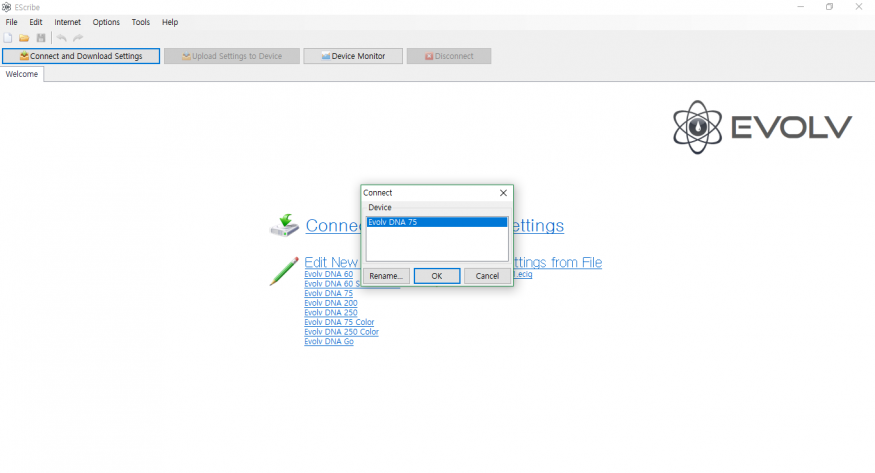
Task: Click the Evolv DNA Go link
Action: coord(329,341)
